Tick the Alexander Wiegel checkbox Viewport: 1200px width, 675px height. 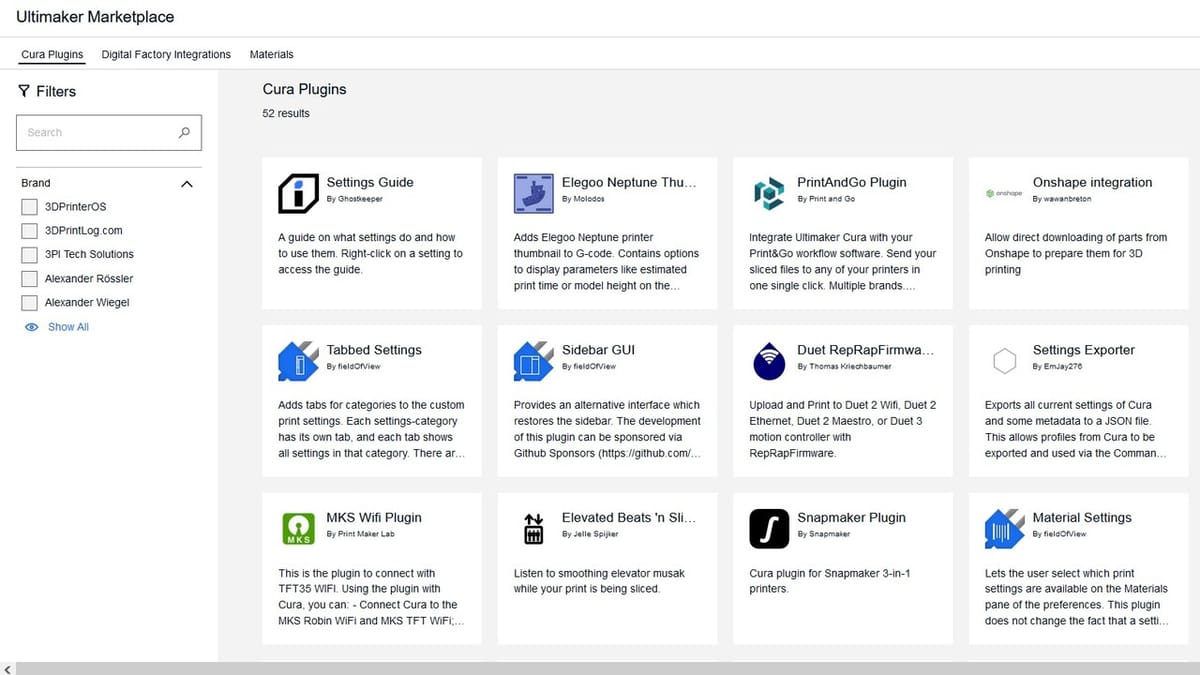coord(29,303)
